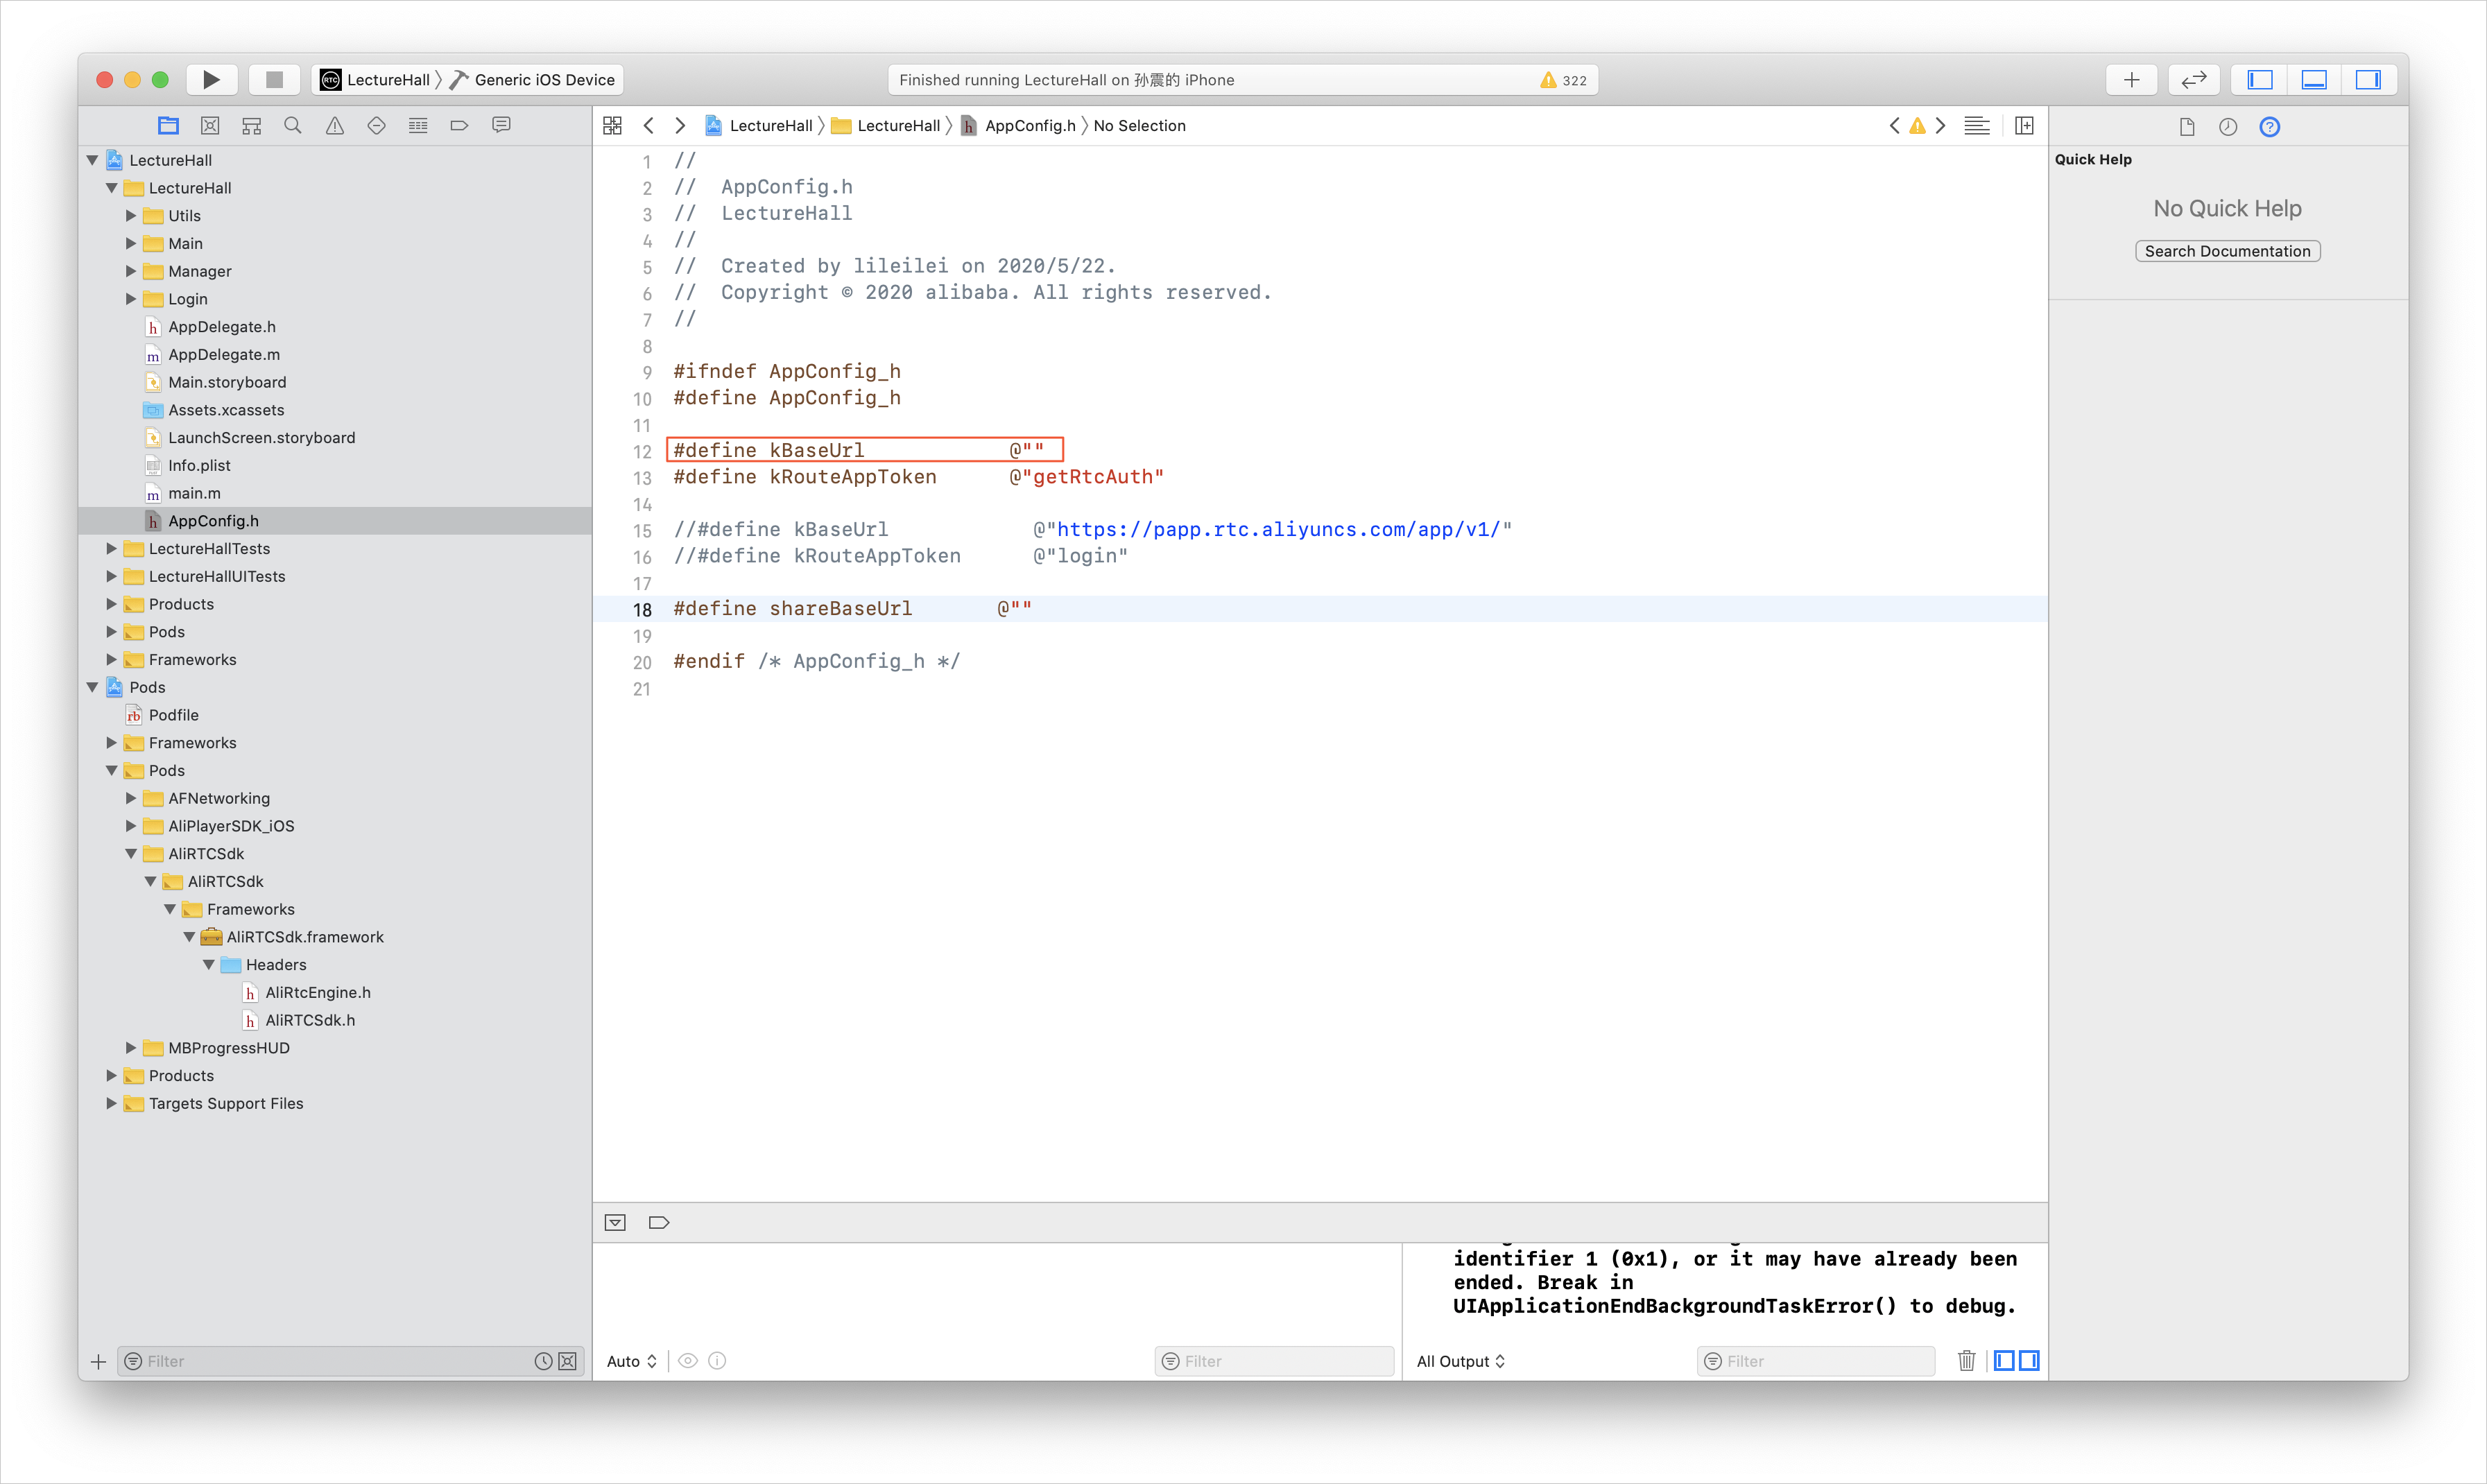This screenshot has height=1484, width=2487.
Task: Click the warning count 322 indicator
Action: pos(1563,80)
